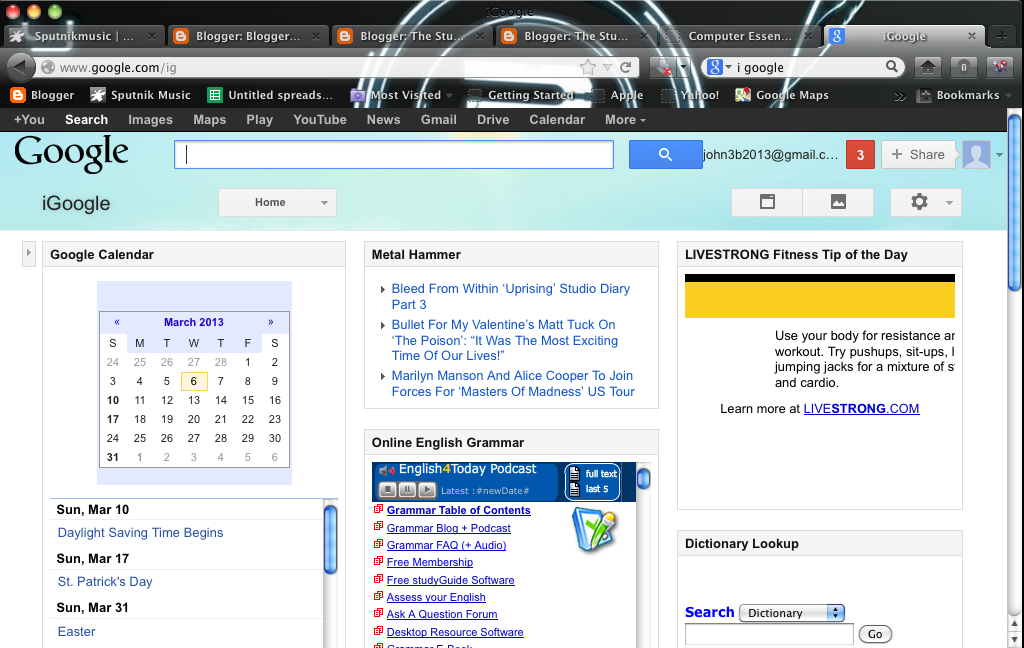Open the iGoogle theme picture icon
Screen dimensions: 1024x648
pyautogui.click(x=839, y=202)
